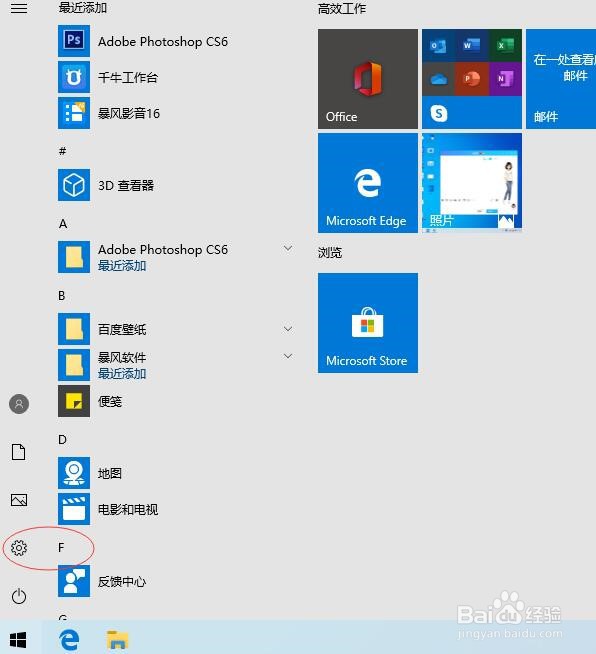Open the 邮件 mail tile
The height and width of the screenshot is (654, 596).
tap(561, 79)
